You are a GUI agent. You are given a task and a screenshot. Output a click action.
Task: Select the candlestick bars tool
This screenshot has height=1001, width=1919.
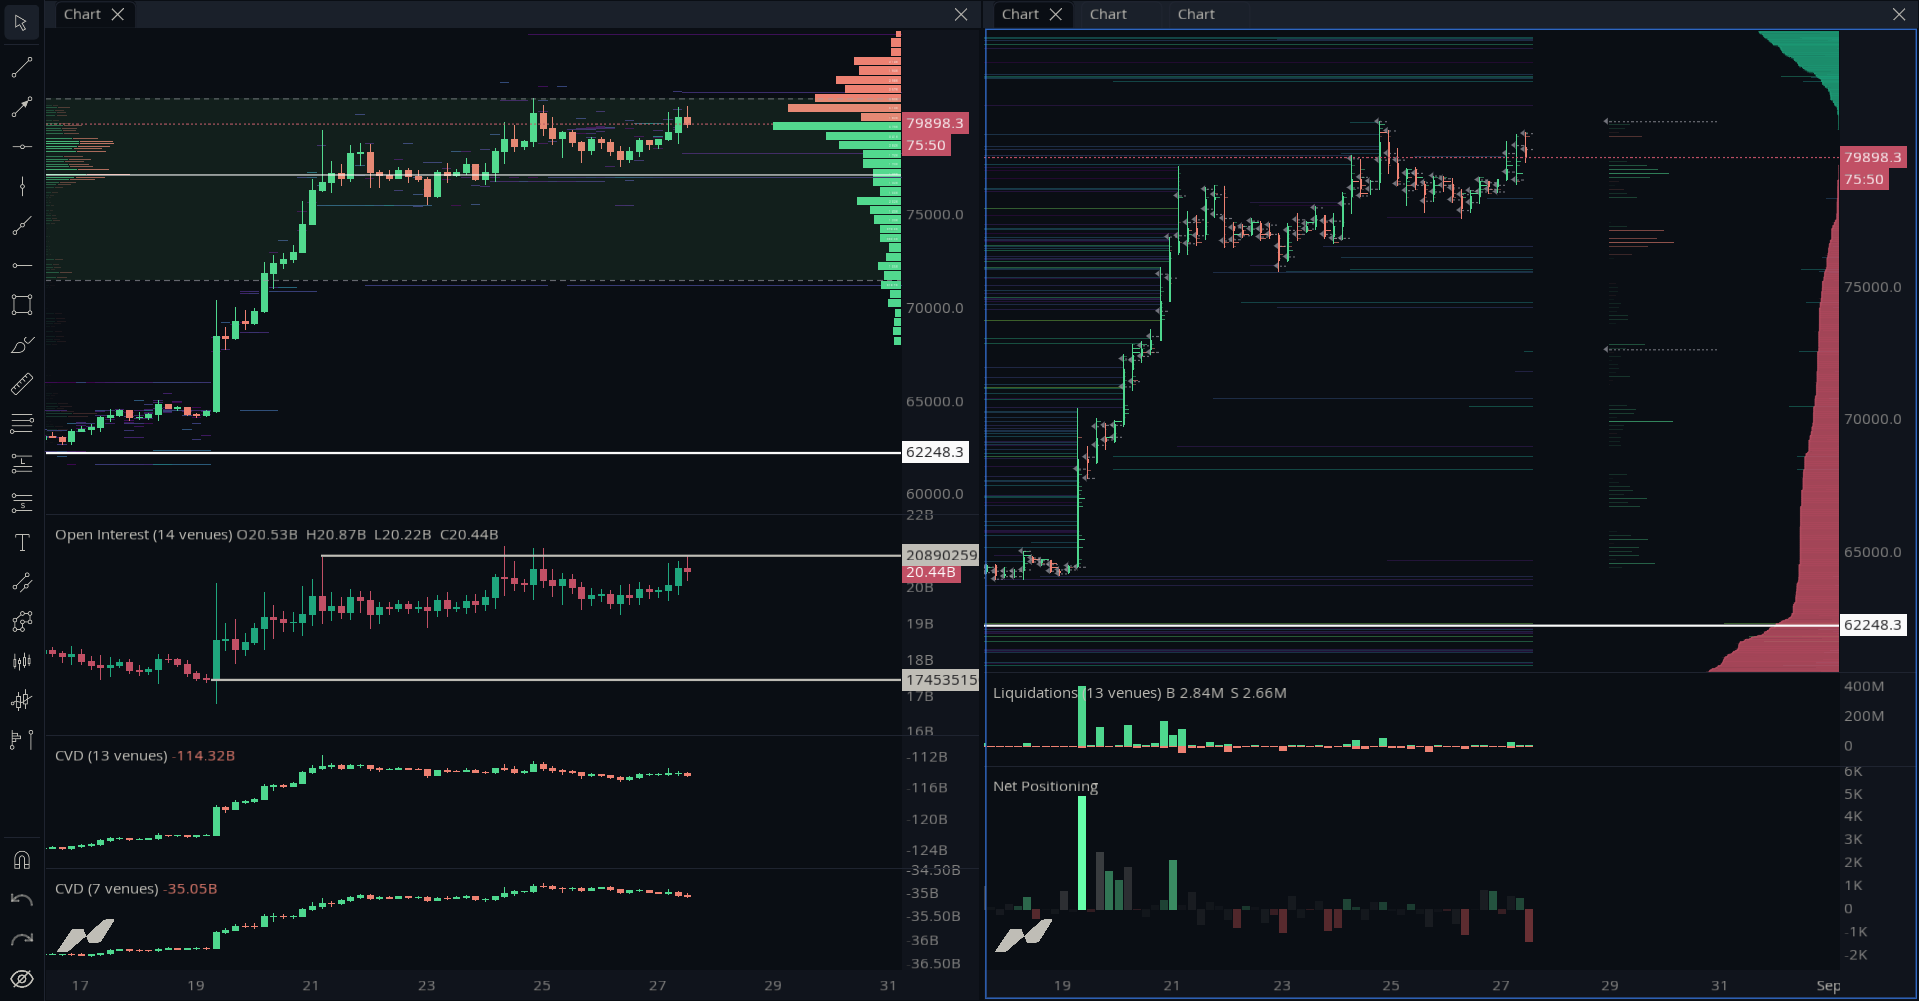point(21,661)
